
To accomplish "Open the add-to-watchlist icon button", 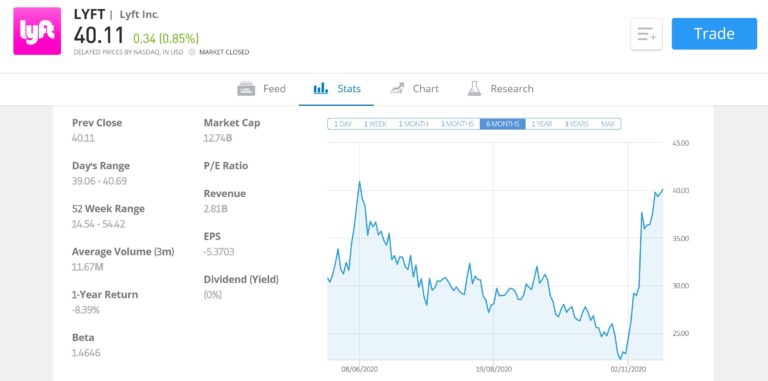I will click(x=646, y=34).
